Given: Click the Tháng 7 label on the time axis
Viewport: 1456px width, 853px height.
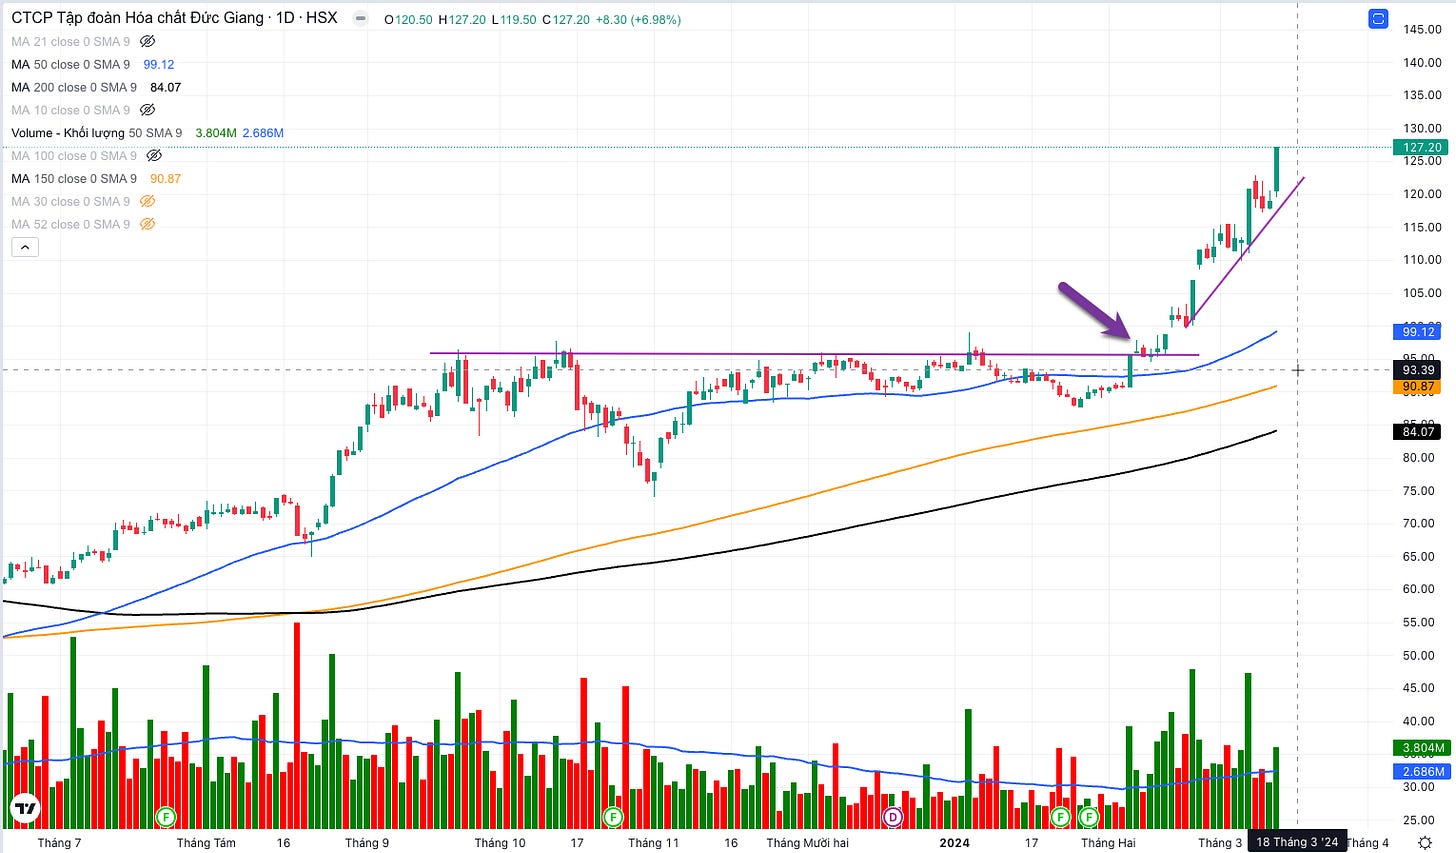Looking at the screenshot, I should tap(59, 843).
